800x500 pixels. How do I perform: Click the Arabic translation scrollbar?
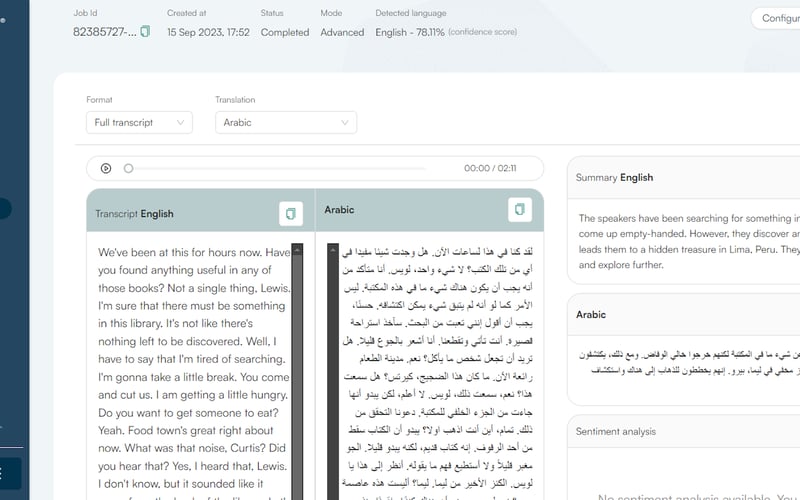333,371
